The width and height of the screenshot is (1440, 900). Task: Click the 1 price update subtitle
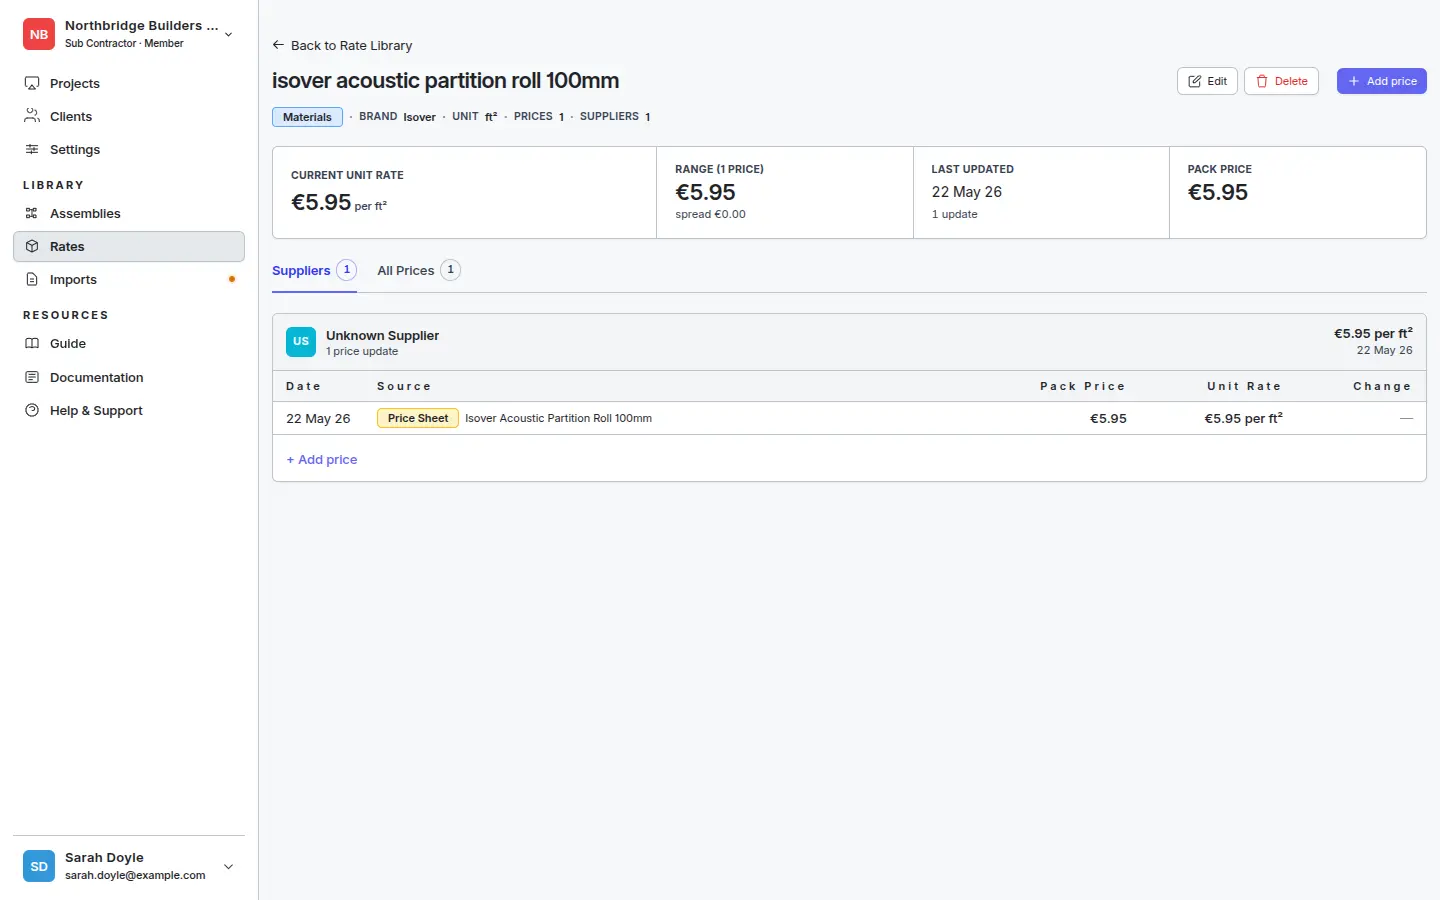(x=362, y=351)
